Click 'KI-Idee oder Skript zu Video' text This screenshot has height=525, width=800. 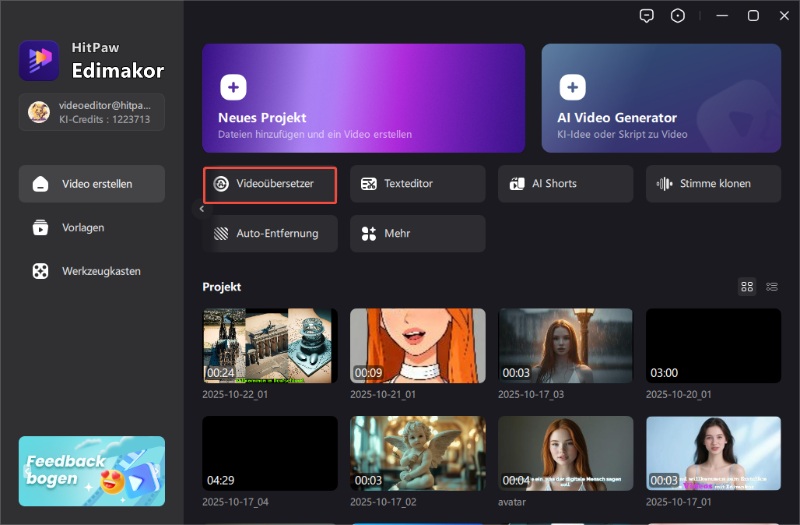click(x=622, y=135)
